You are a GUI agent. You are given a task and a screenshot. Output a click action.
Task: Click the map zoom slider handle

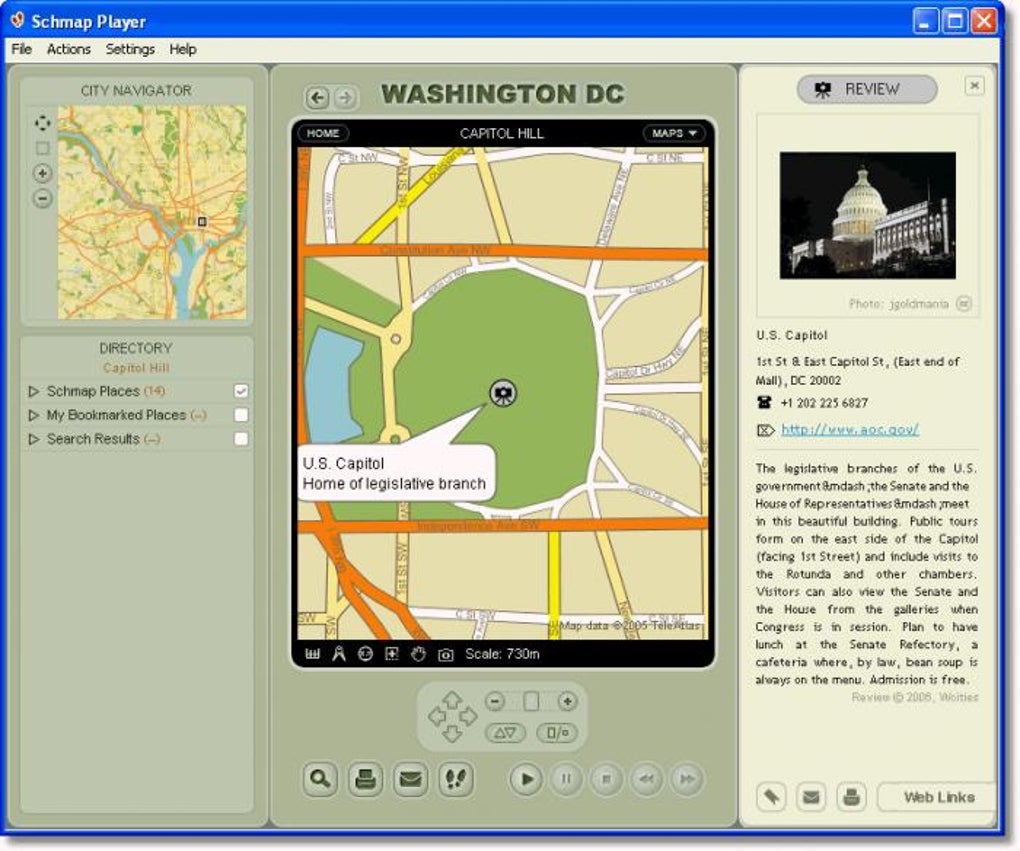[531, 701]
